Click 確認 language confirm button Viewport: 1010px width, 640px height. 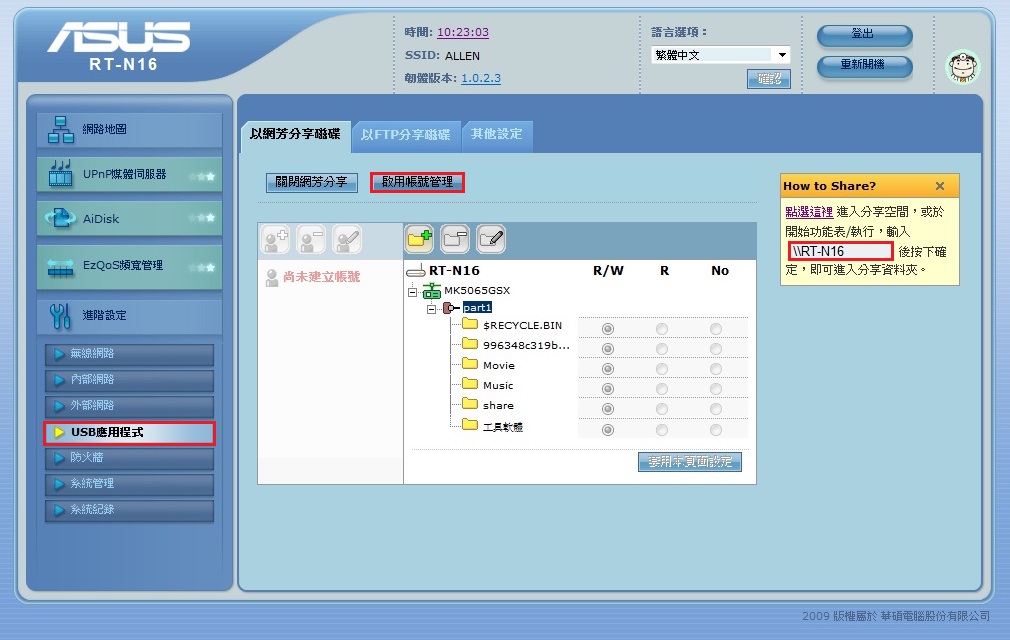(x=769, y=79)
